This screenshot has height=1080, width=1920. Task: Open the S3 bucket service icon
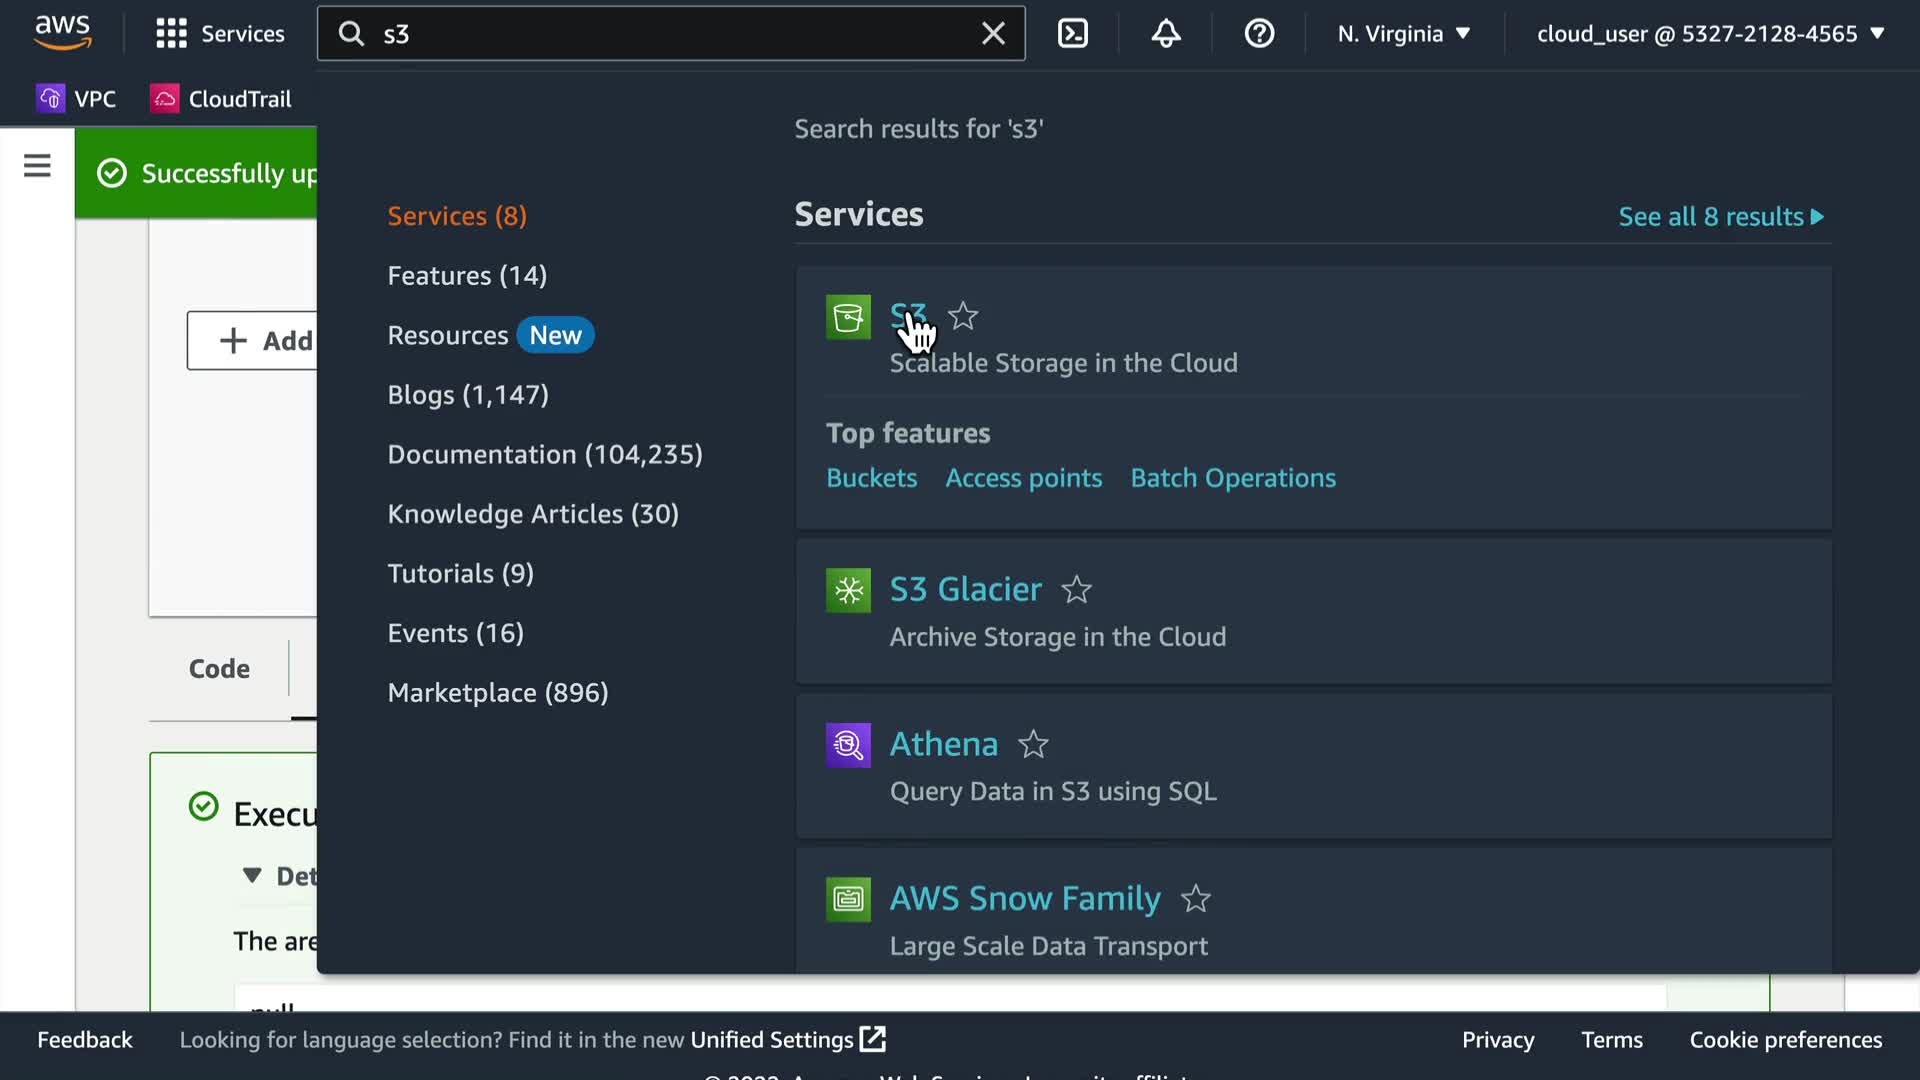[x=848, y=318]
